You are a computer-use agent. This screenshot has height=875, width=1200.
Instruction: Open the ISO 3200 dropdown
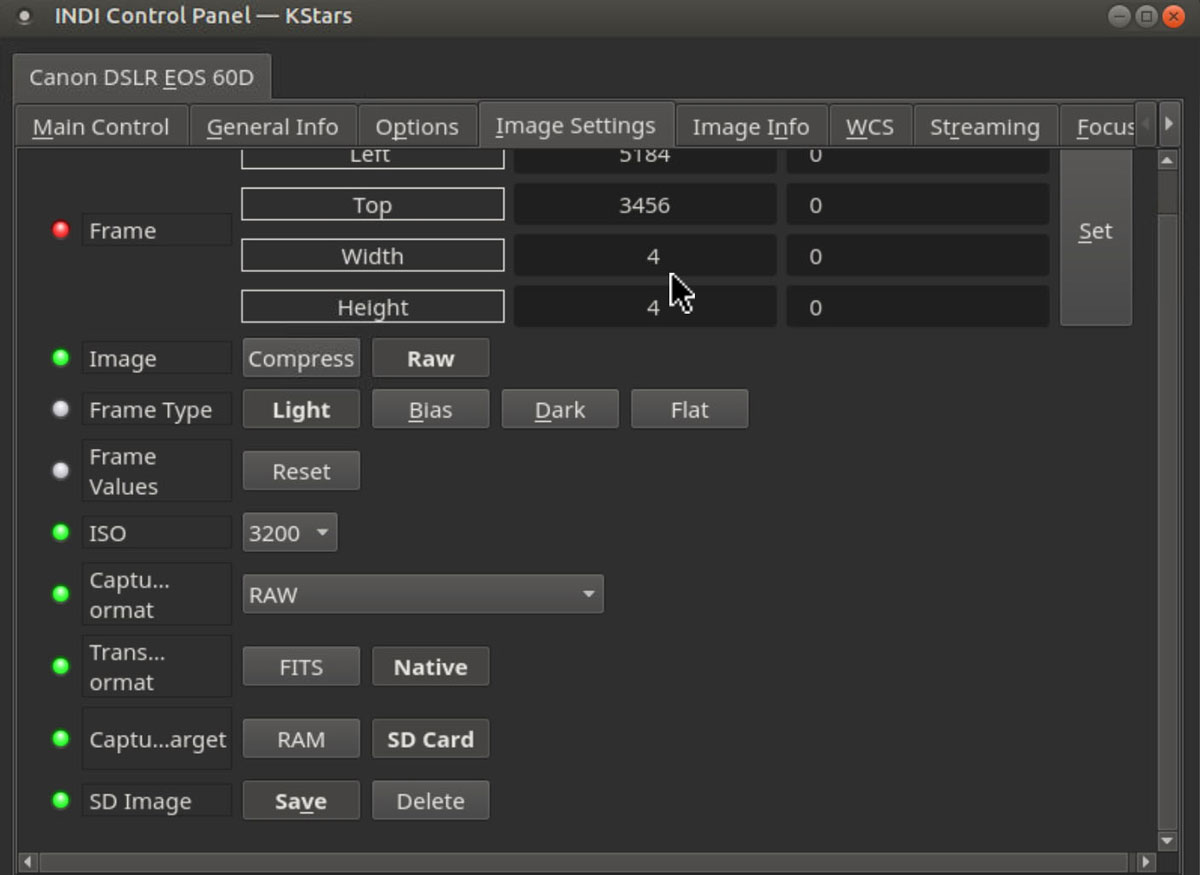click(290, 533)
